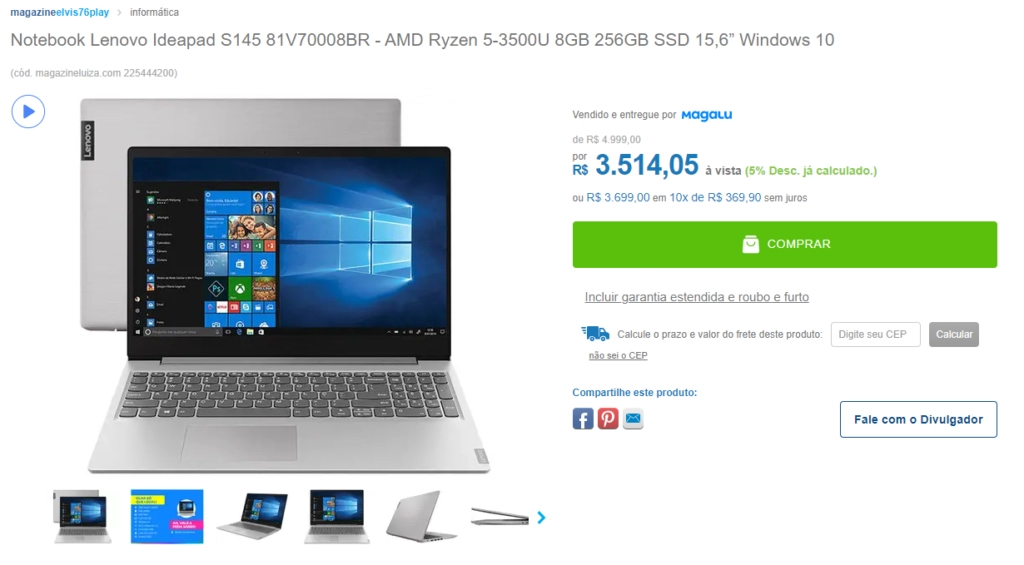Open não sei o CEP link
The image size is (1024, 565).
pyautogui.click(x=618, y=355)
